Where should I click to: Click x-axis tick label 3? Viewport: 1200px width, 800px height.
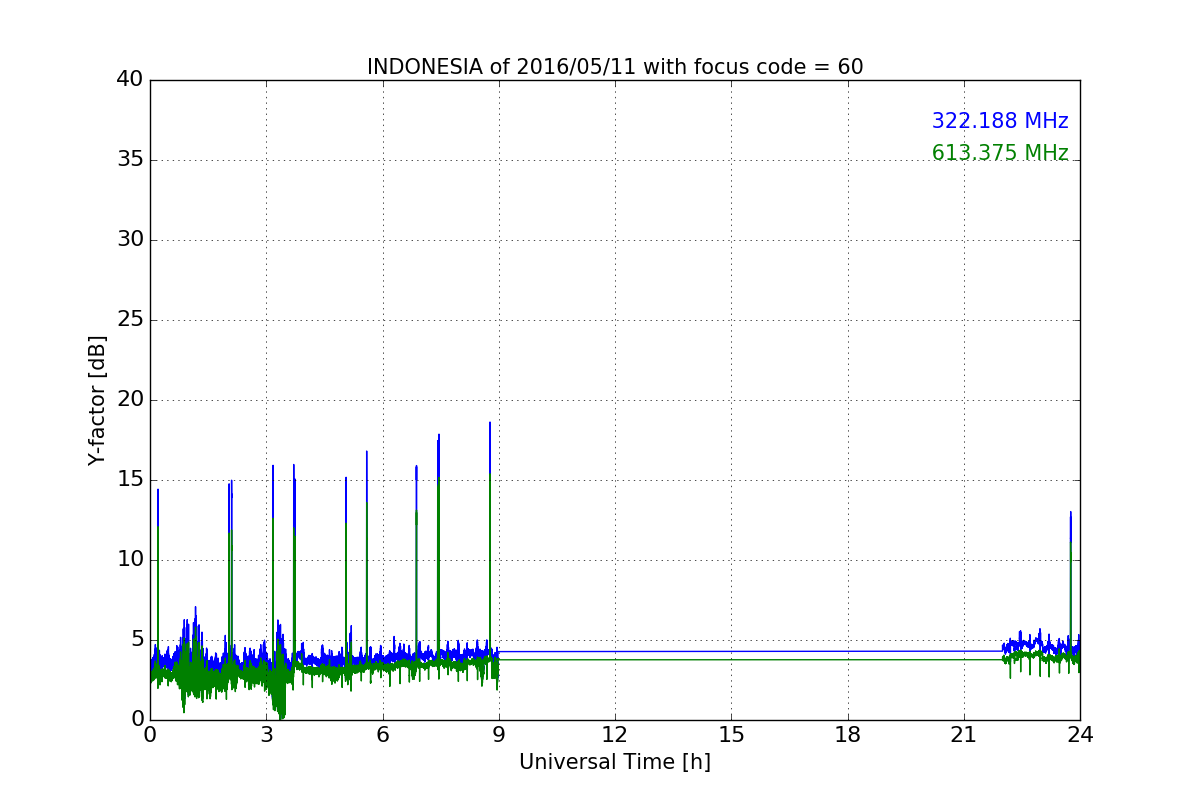pos(266,735)
